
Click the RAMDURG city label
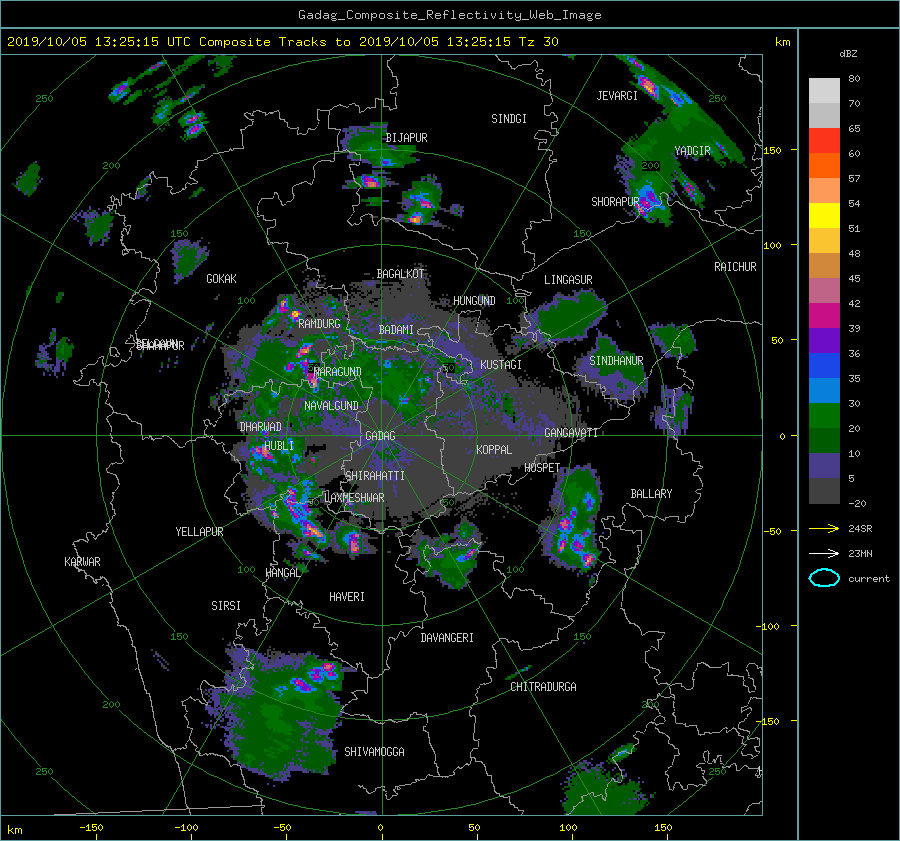[319, 324]
